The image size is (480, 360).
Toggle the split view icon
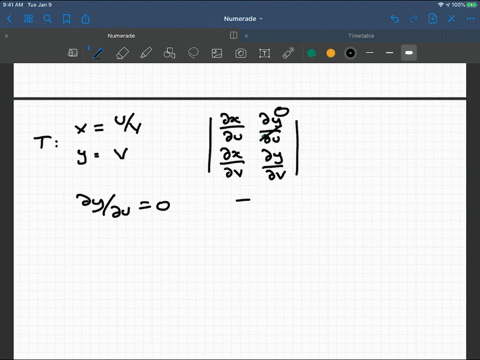(x=234, y=35)
